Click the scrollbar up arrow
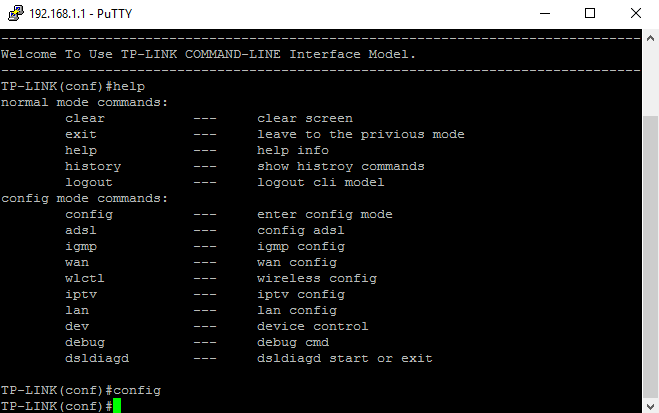The width and height of the screenshot is (659, 413). click(650, 38)
